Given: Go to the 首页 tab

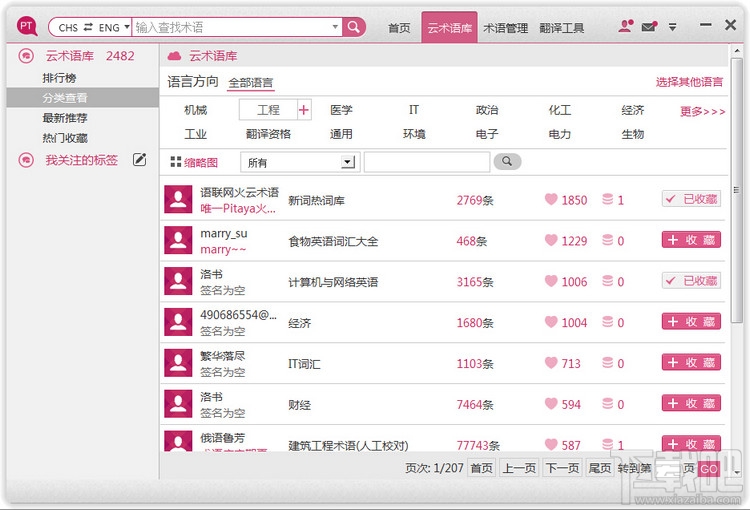Looking at the screenshot, I should [x=399, y=28].
